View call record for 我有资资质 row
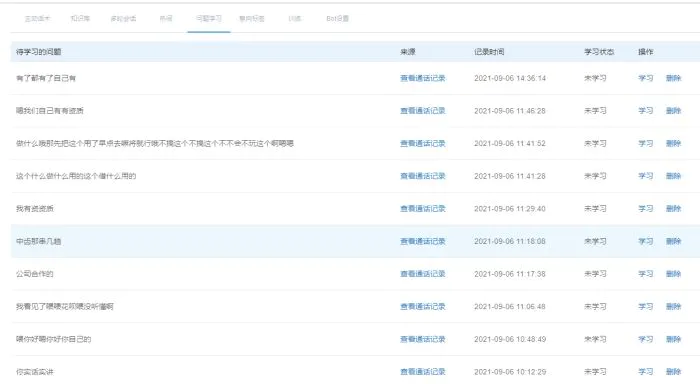This screenshot has height=384, width=700. tap(423, 209)
